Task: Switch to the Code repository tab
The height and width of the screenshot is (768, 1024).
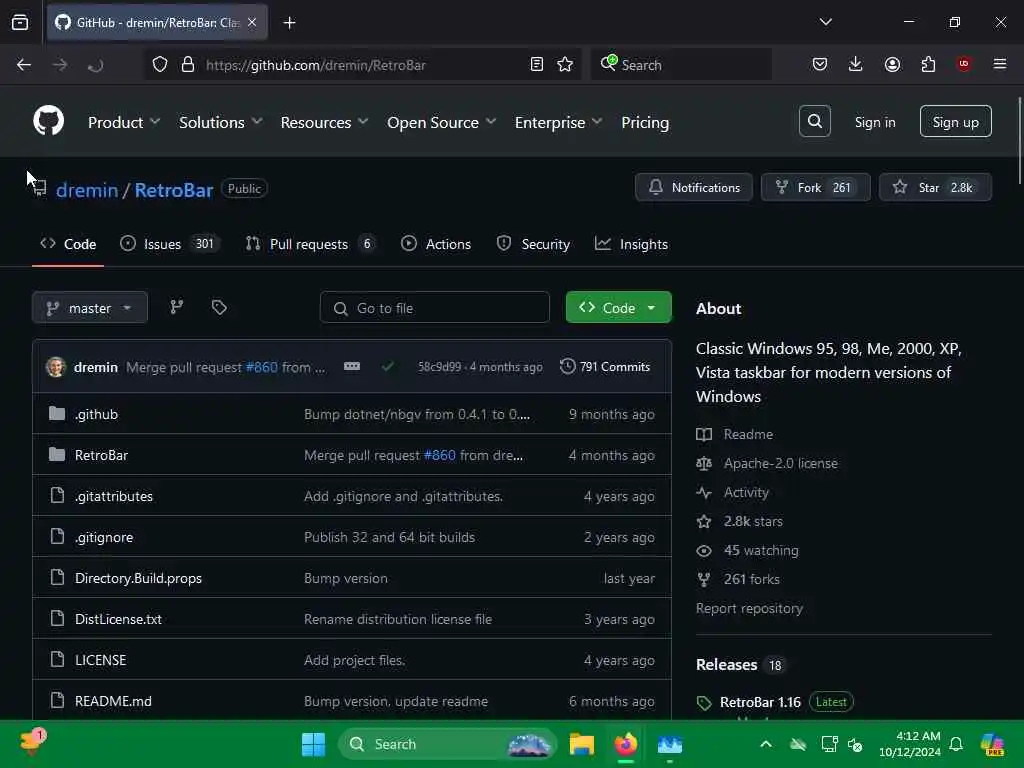Action: pyautogui.click(x=68, y=244)
